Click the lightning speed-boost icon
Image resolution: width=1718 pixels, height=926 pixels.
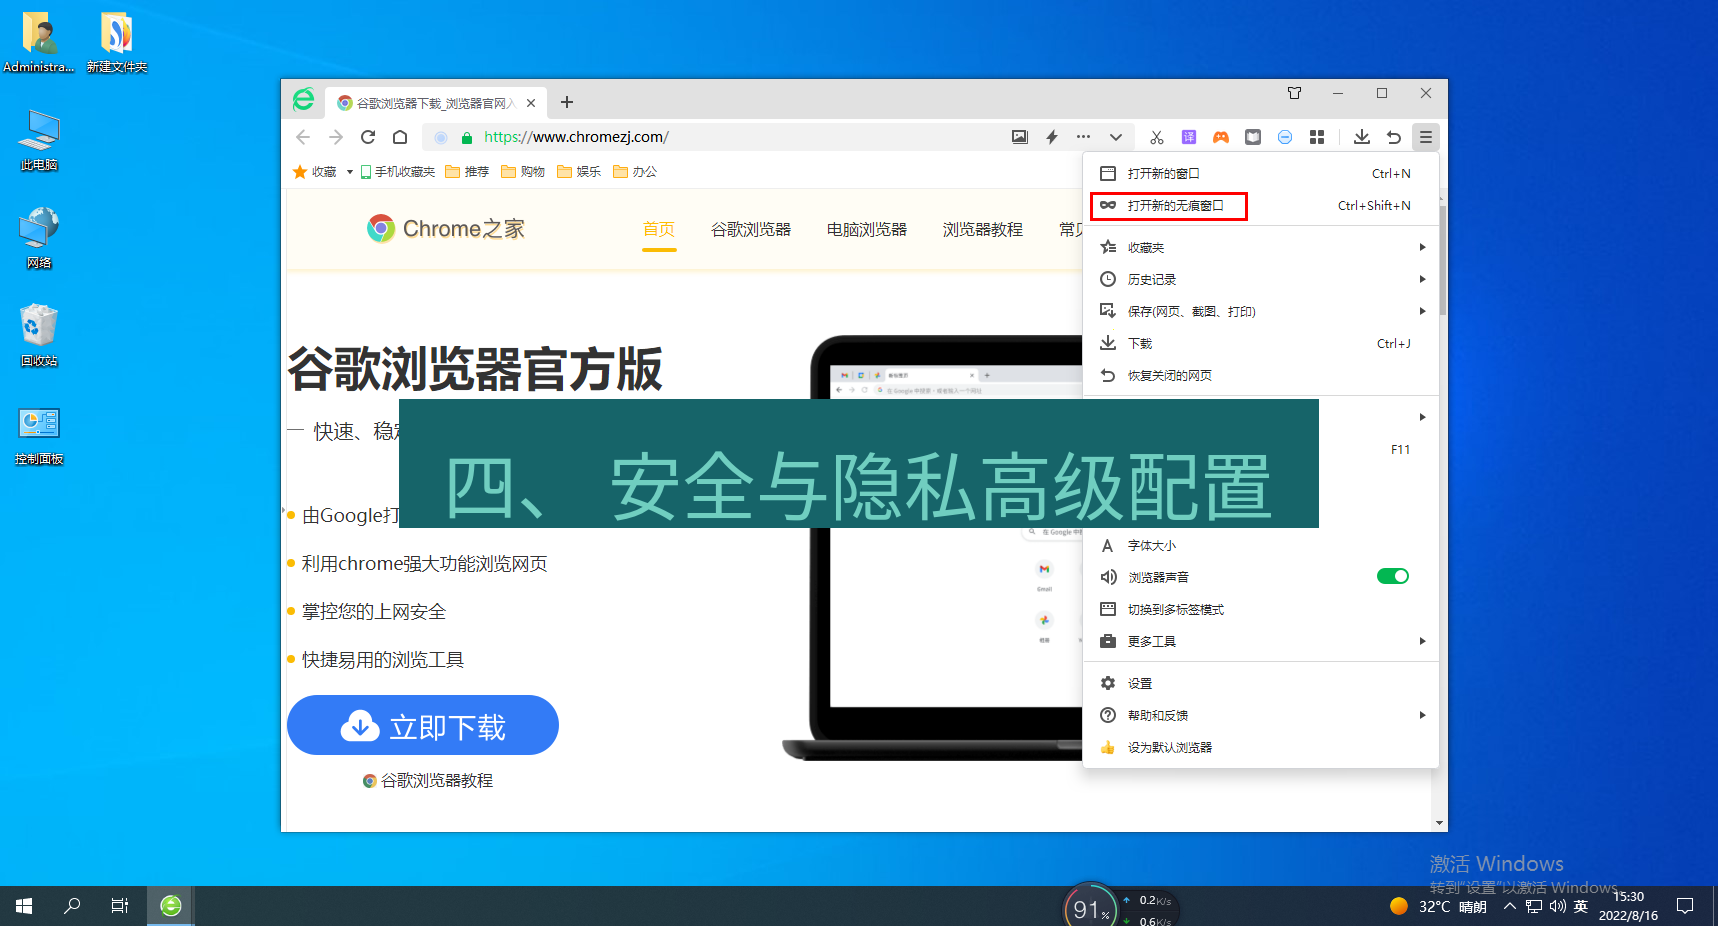pyautogui.click(x=1051, y=137)
